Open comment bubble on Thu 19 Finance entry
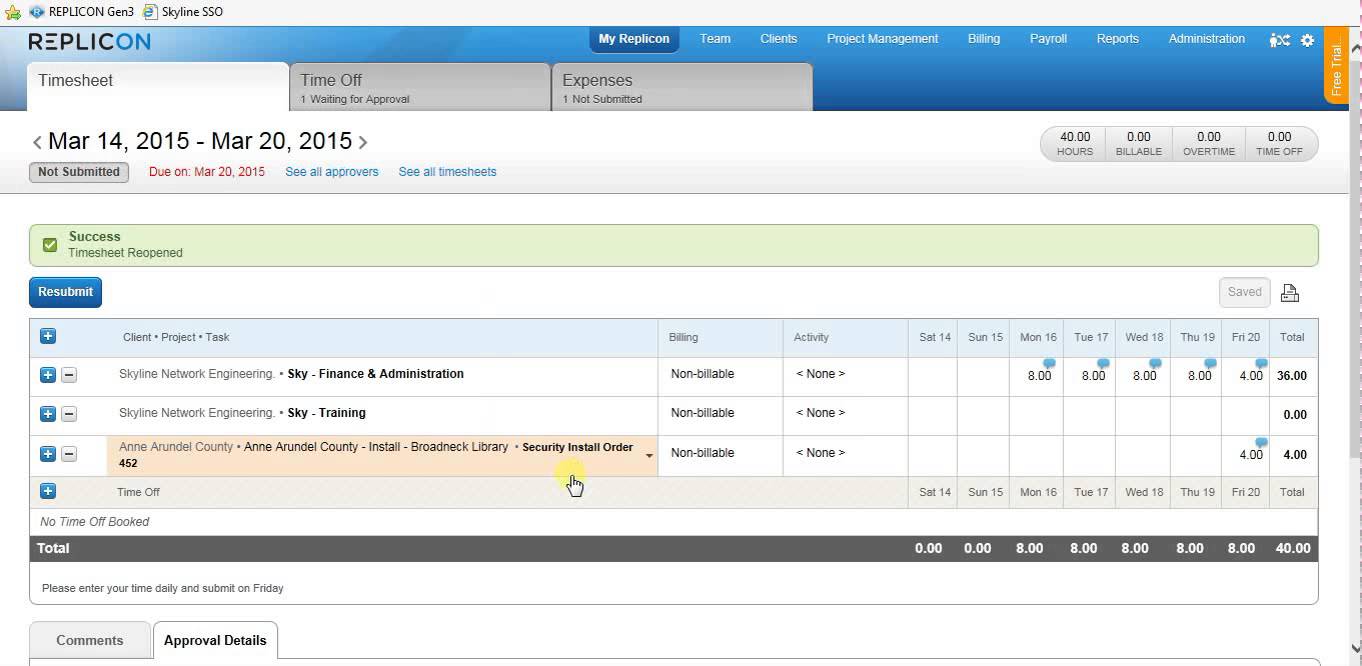 (x=1210, y=363)
